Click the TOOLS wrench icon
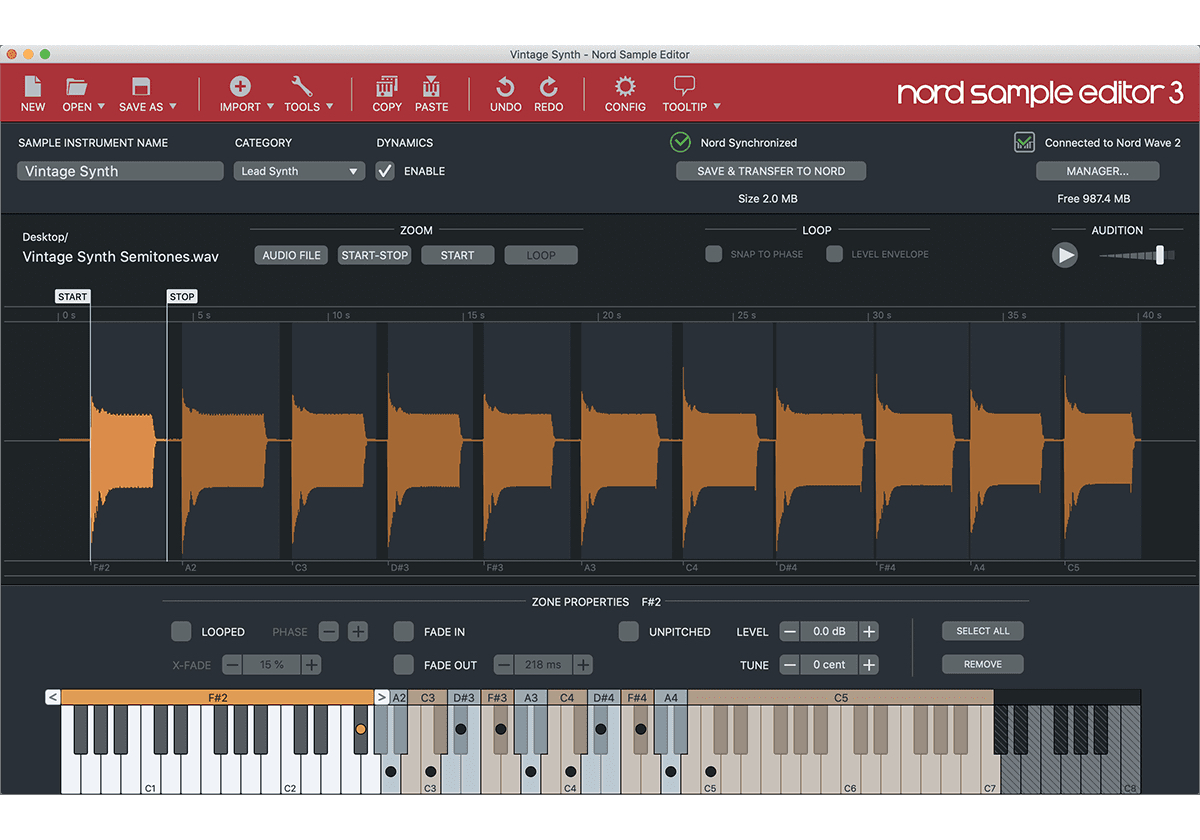Screen dimensions: 1200x840 [x=302, y=86]
